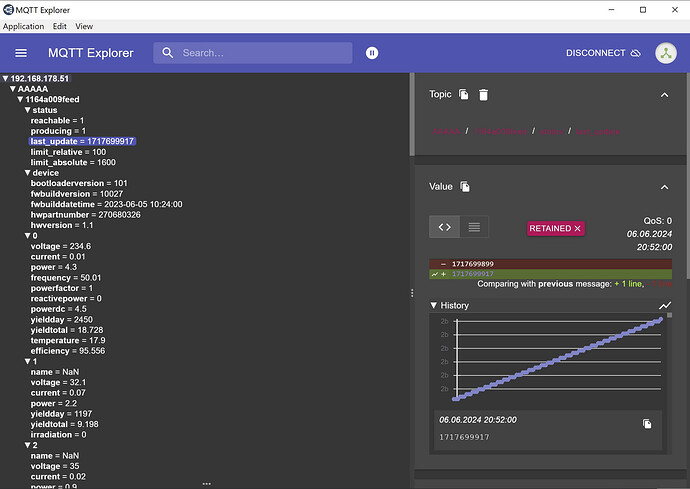Screen dimensions: 690x489
Task: Click the MQTT Explorer app logo in the title bar
Action: (x=8, y=9)
